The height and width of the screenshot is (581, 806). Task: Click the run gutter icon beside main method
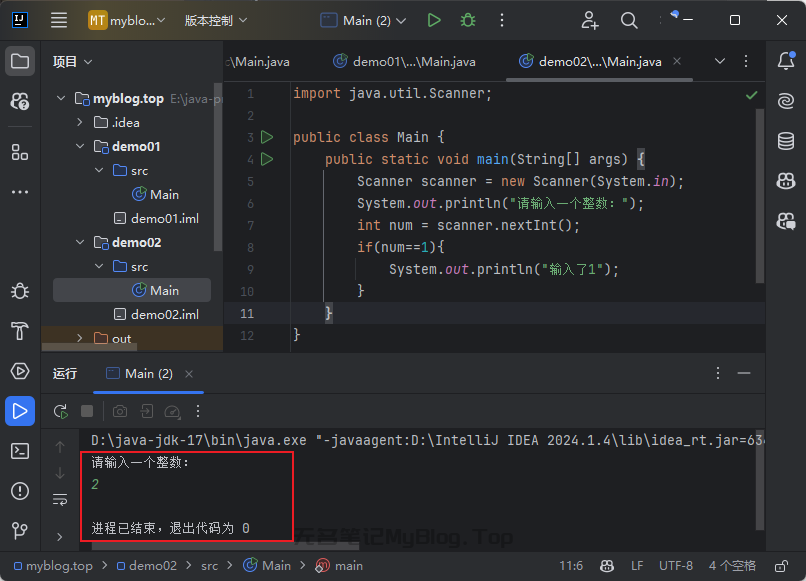[267, 159]
